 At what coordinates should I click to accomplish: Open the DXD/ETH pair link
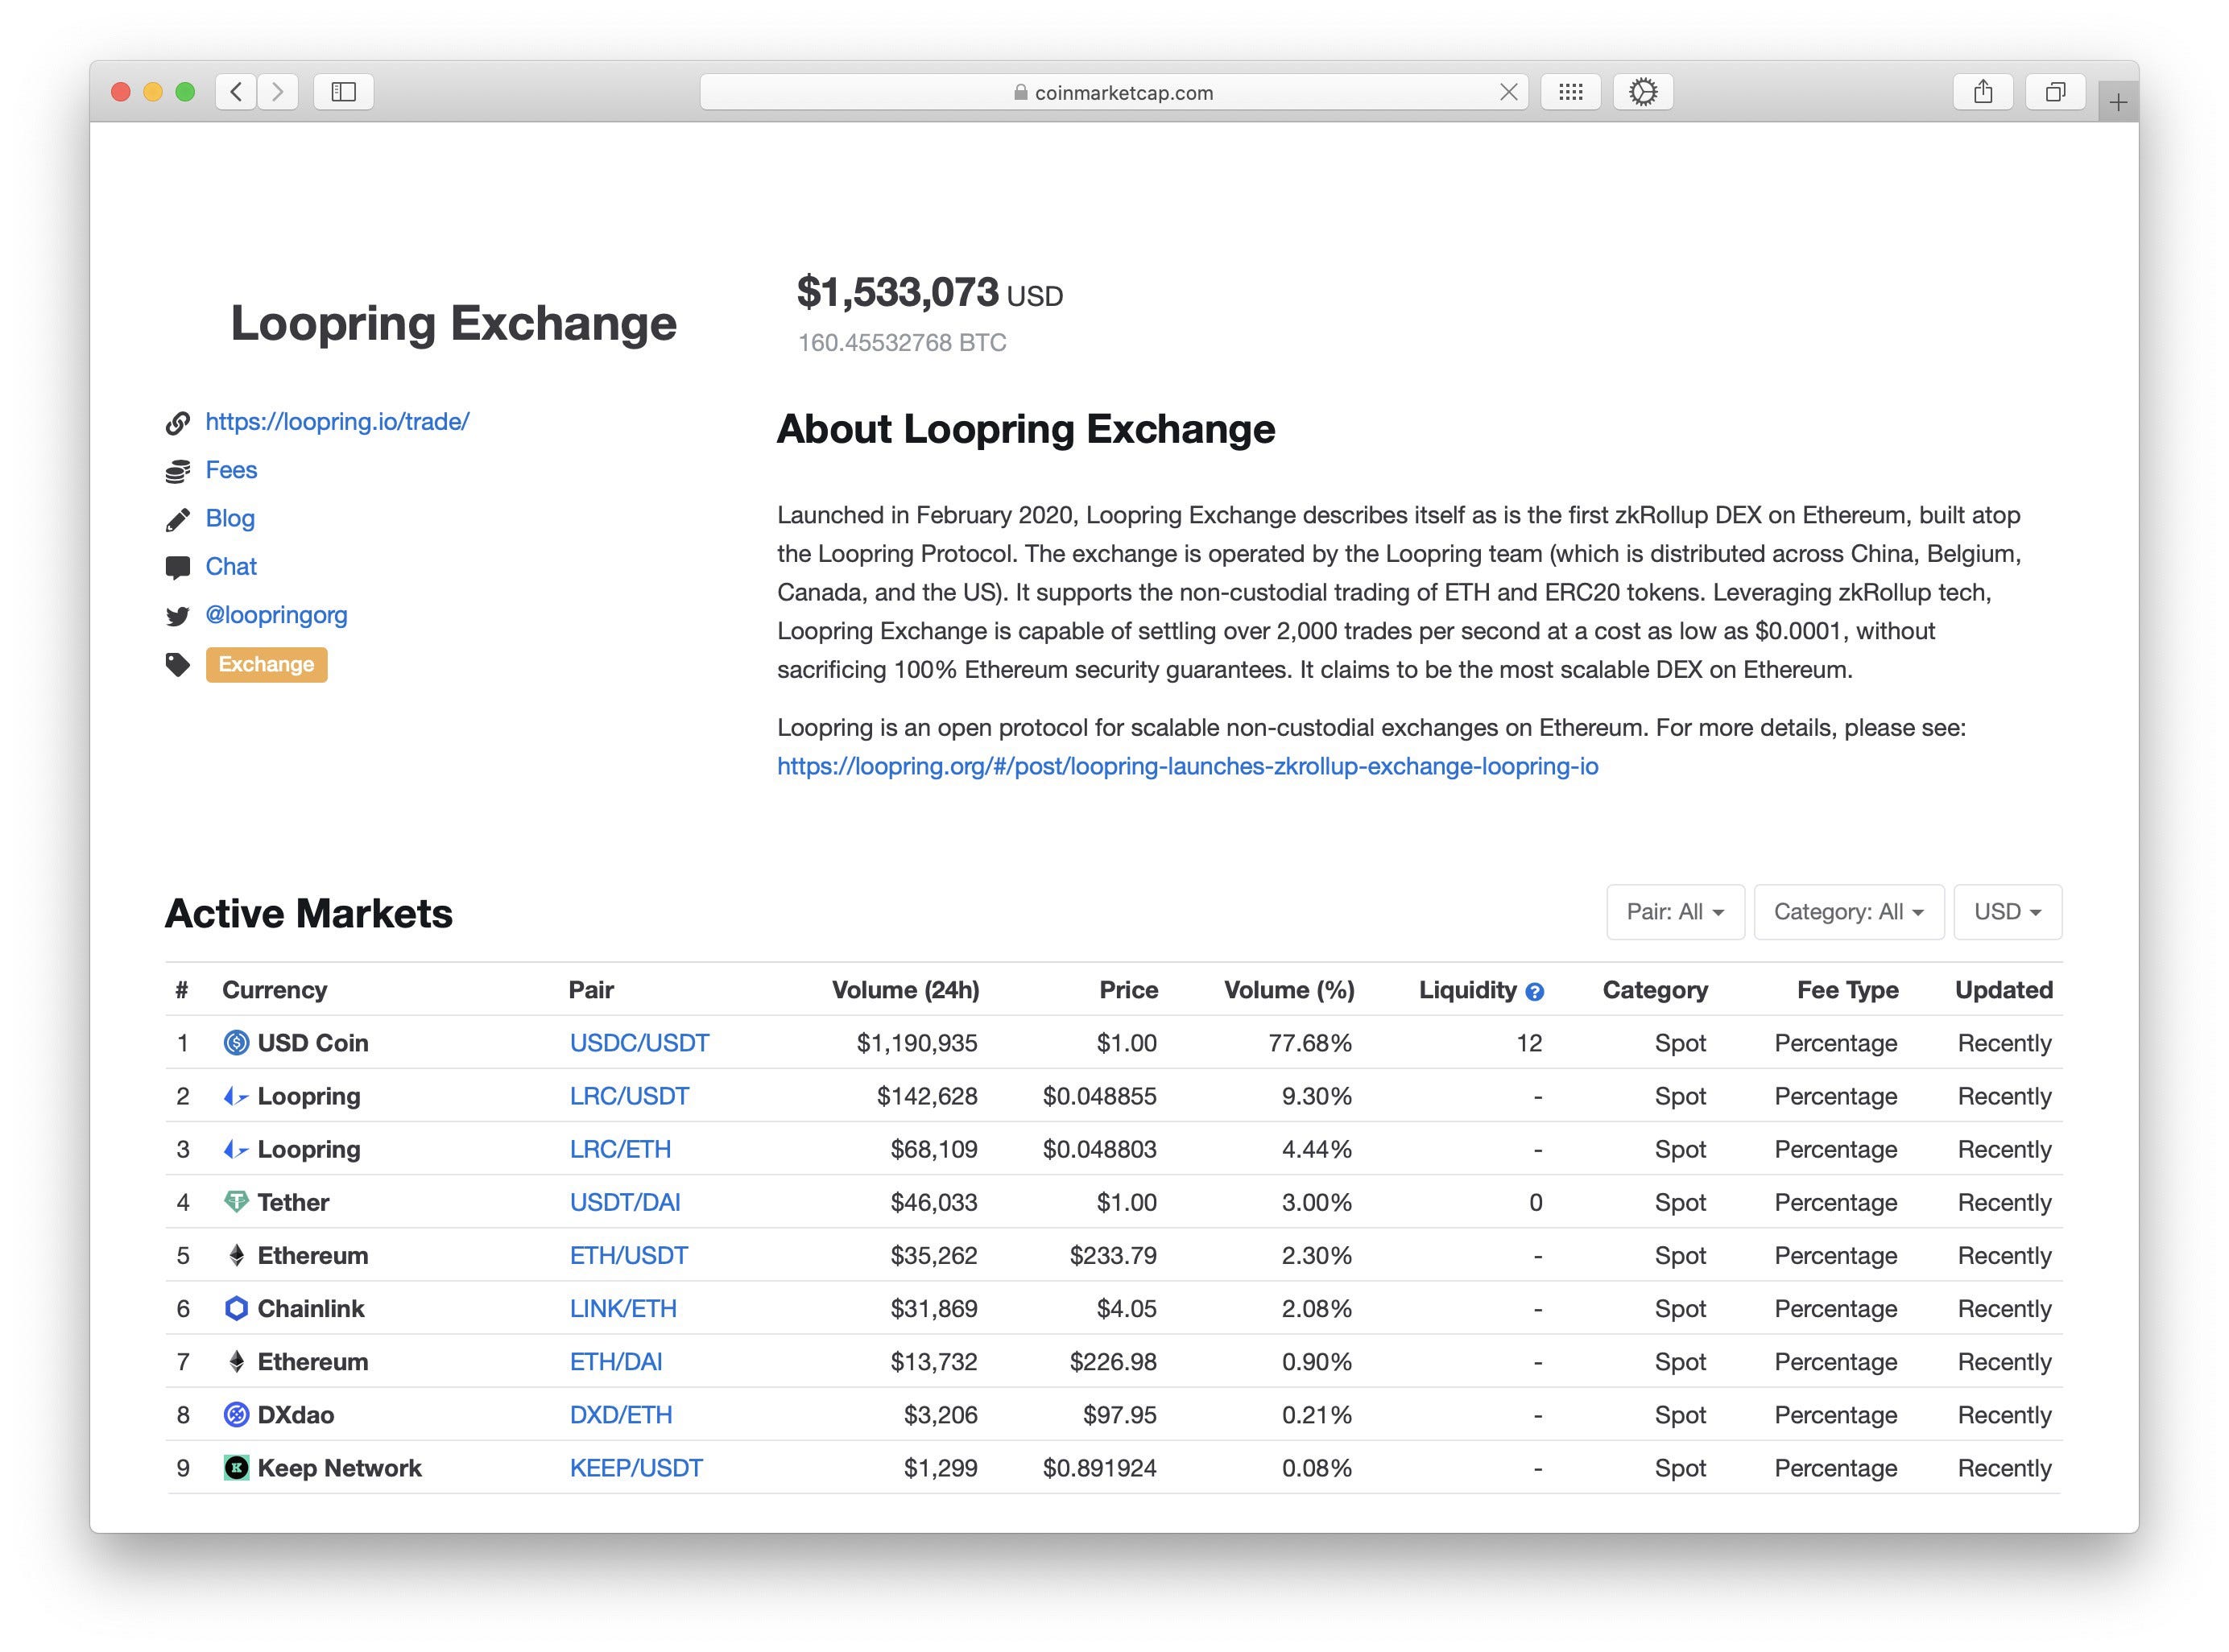click(621, 1415)
